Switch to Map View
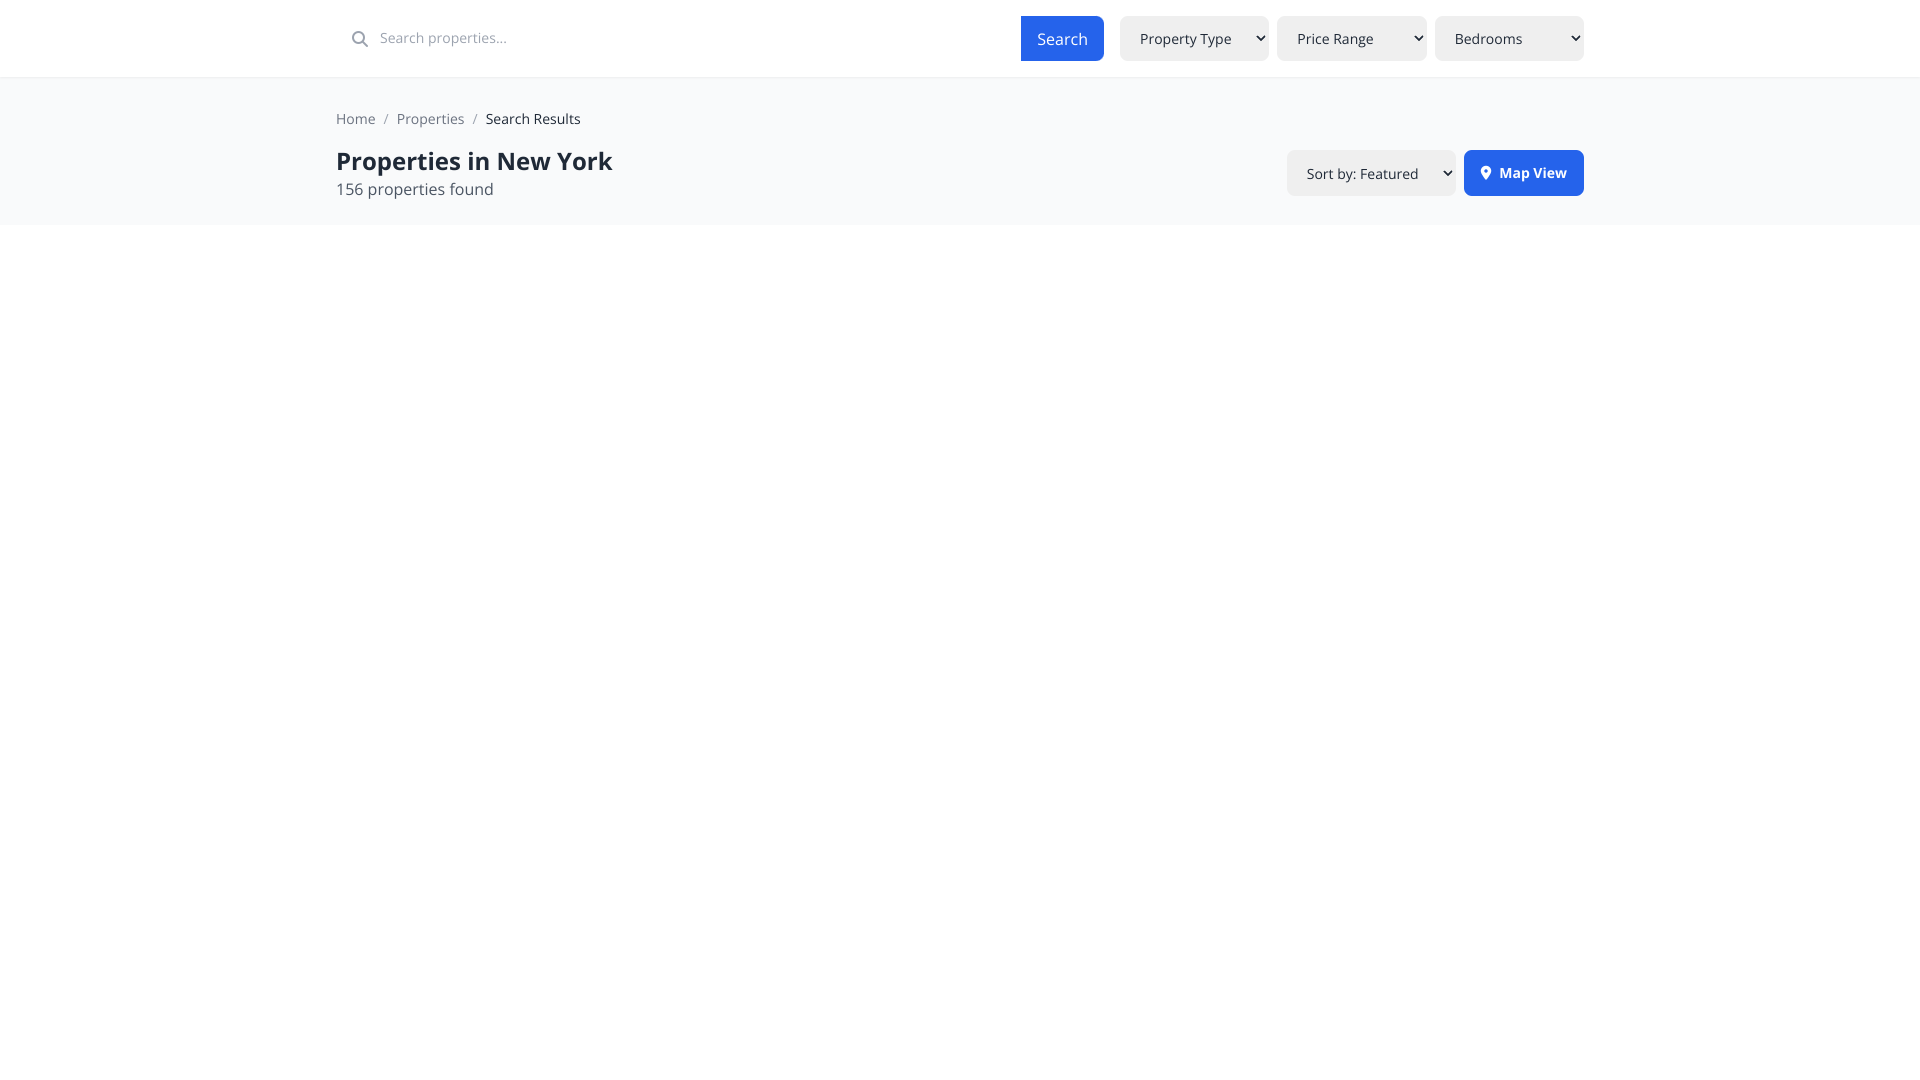Screen dimensions: 1920x1080 tap(1532, 173)
